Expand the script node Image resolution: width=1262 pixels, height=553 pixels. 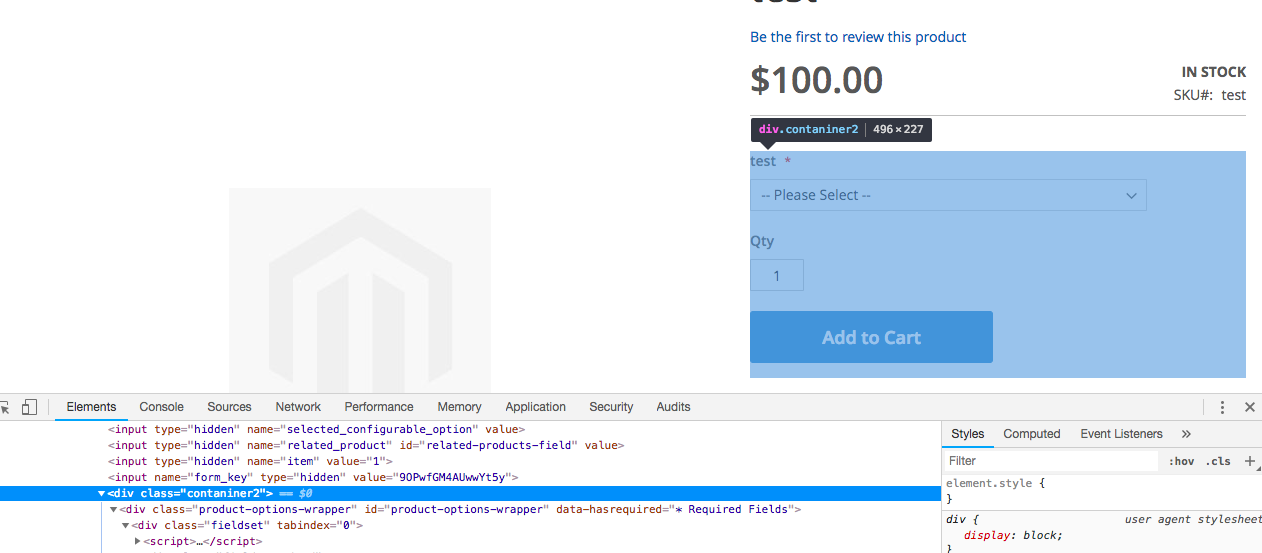(x=138, y=541)
